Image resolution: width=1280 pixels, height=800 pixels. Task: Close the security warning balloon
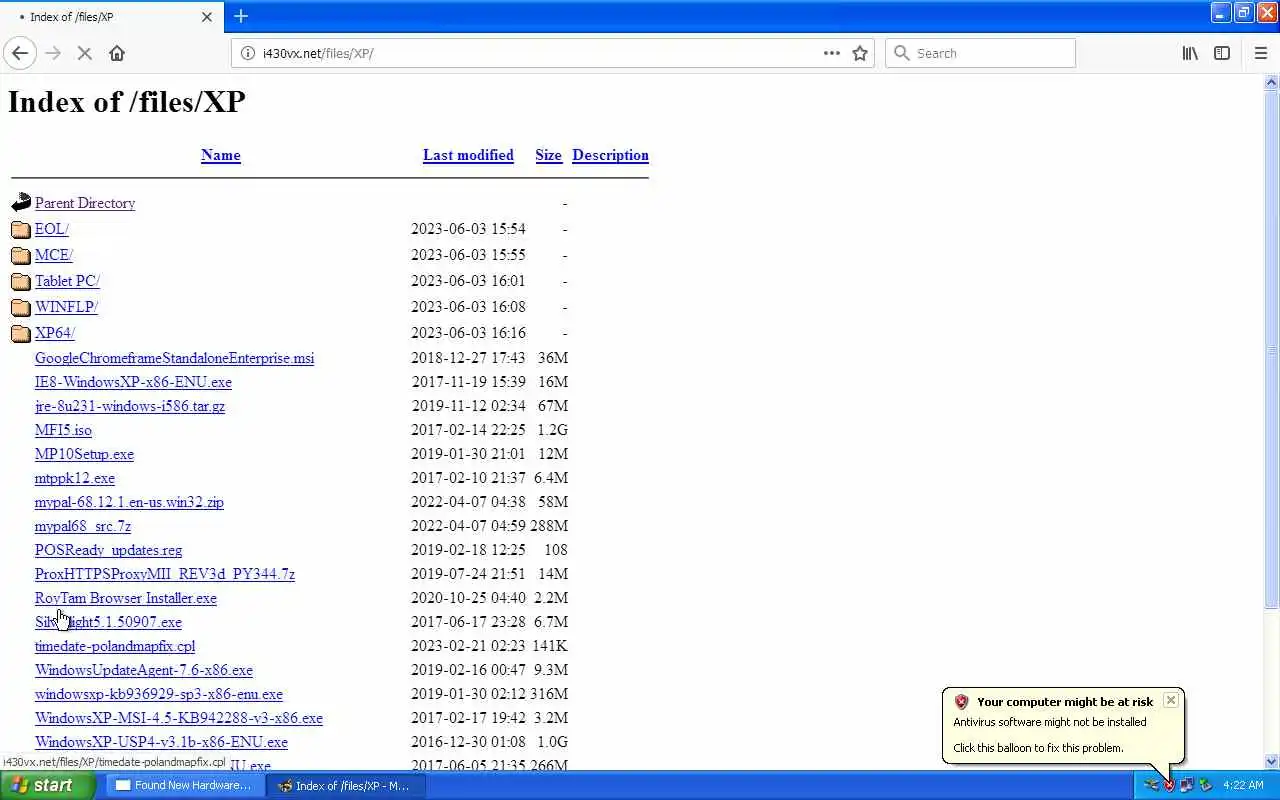click(x=1170, y=700)
